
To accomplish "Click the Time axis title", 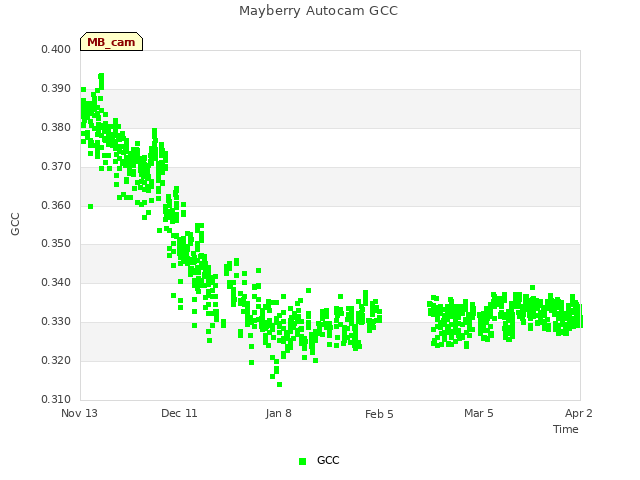I will 566,429.
